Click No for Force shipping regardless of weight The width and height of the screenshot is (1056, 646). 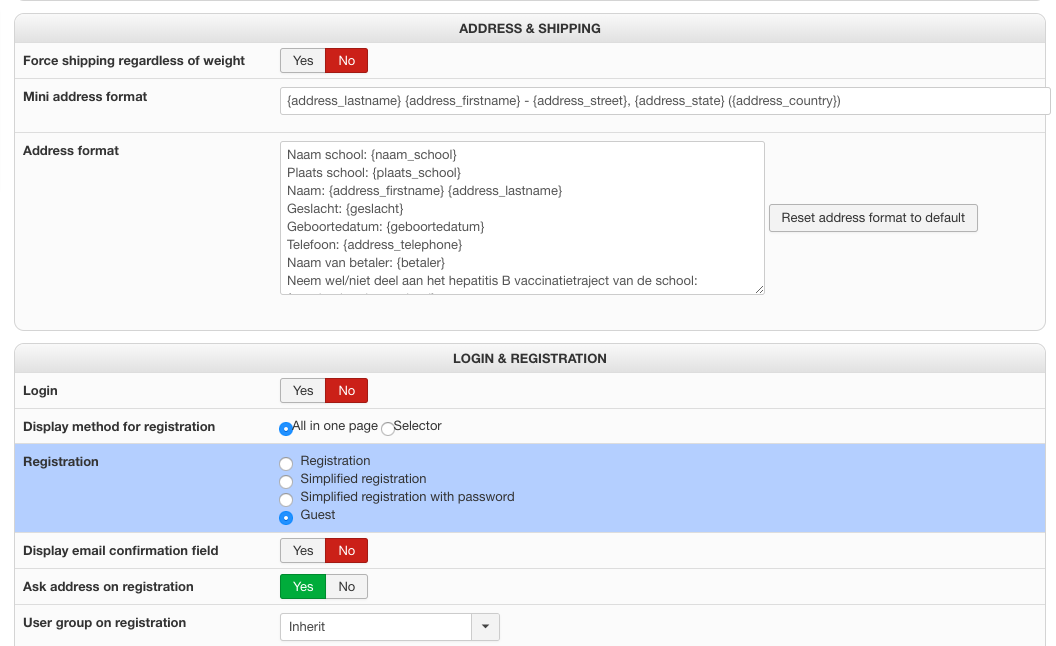click(347, 61)
